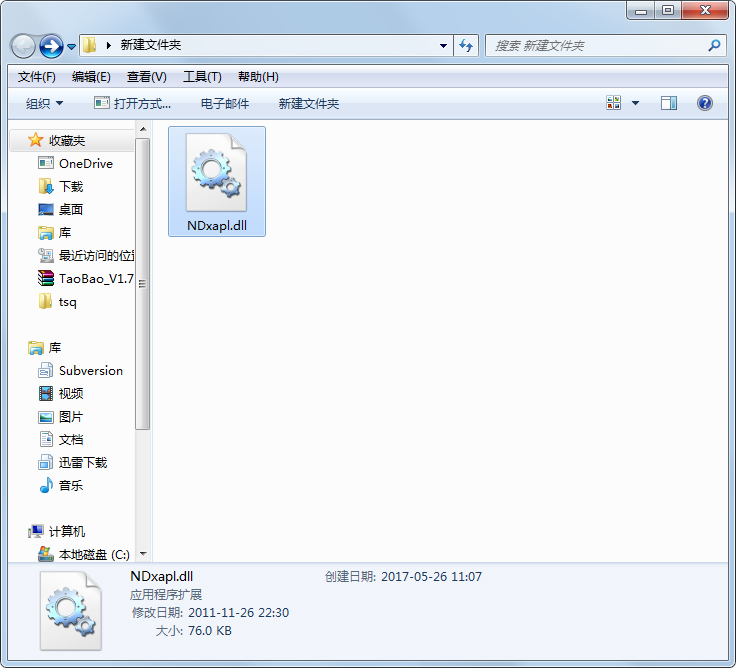
Task: Open the 工具(T) menu
Action: pos(202,77)
